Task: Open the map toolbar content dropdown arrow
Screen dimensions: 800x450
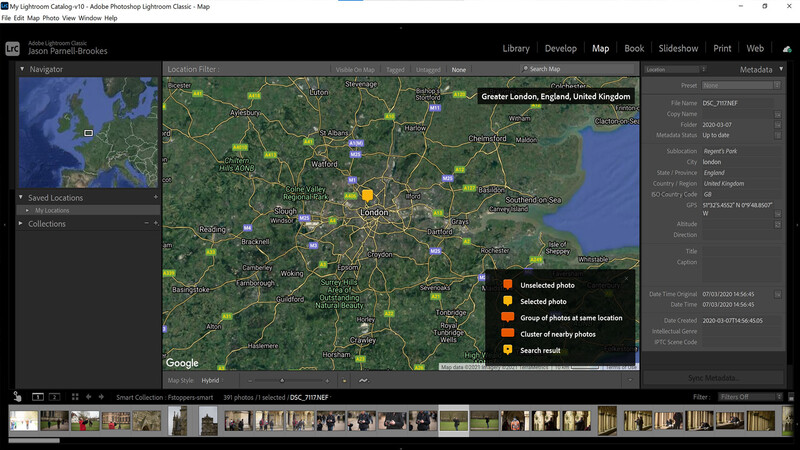Action: pyautogui.click(x=630, y=381)
